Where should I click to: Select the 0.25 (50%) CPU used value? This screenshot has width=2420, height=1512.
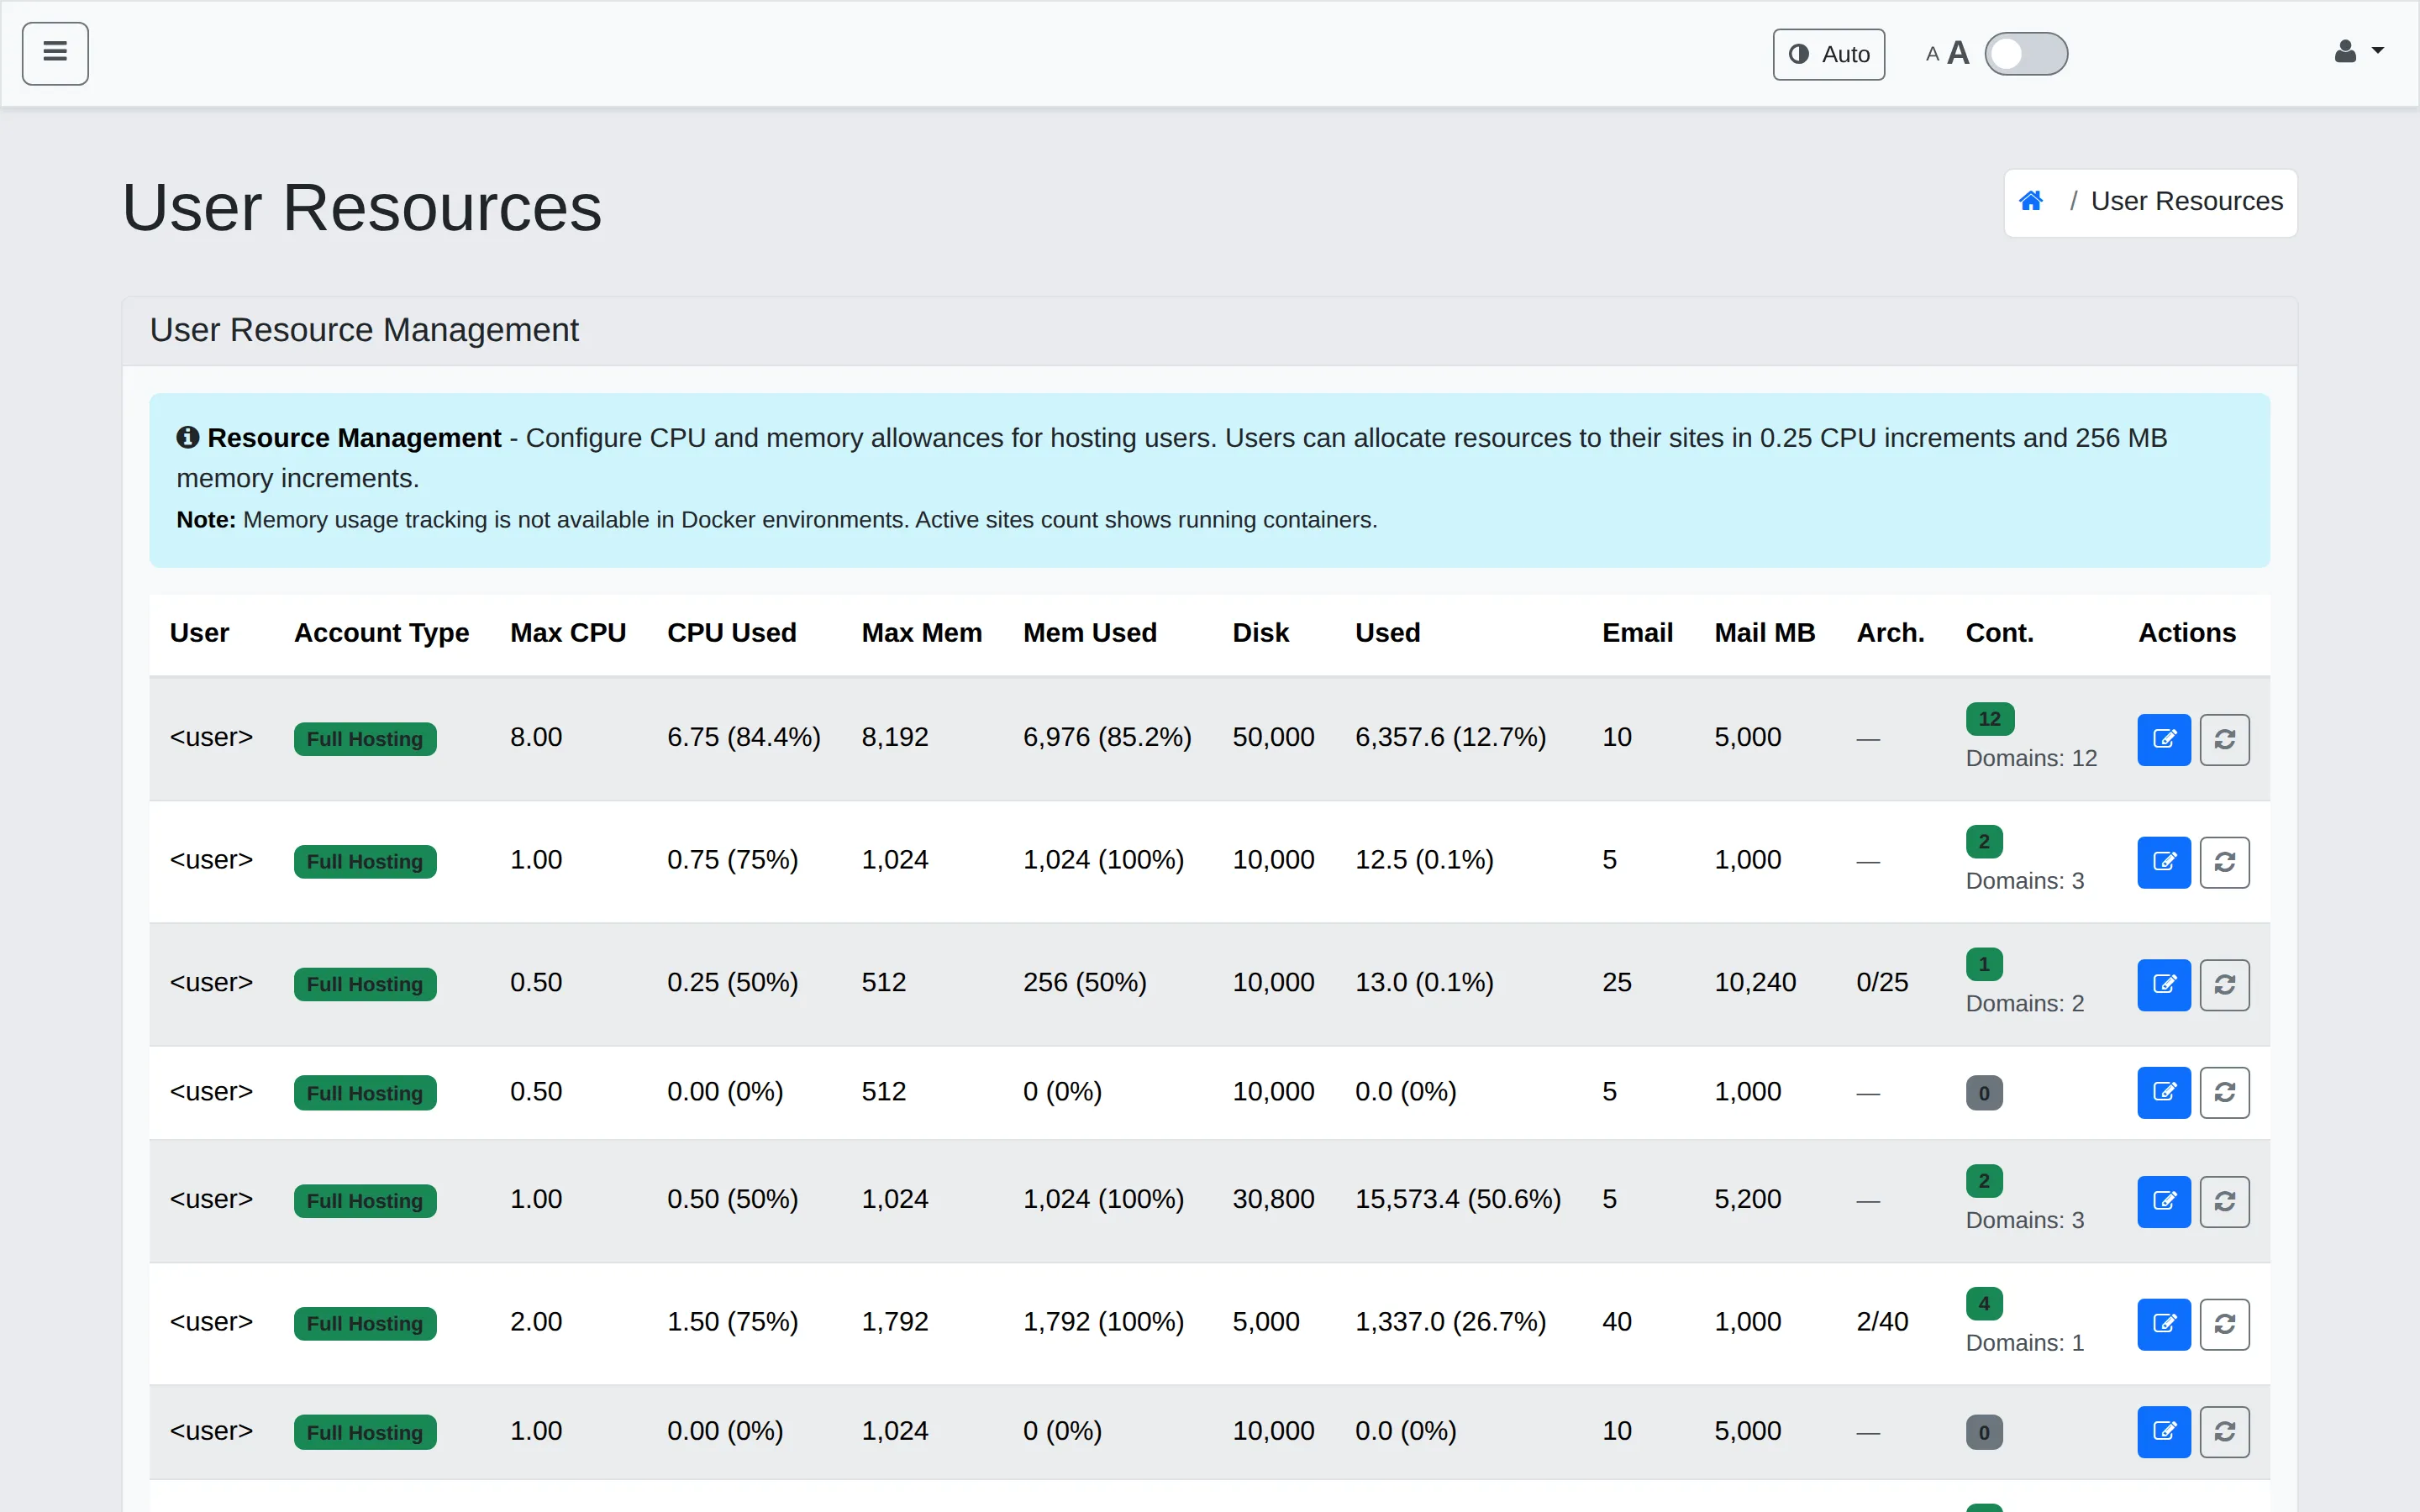tap(732, 982)
